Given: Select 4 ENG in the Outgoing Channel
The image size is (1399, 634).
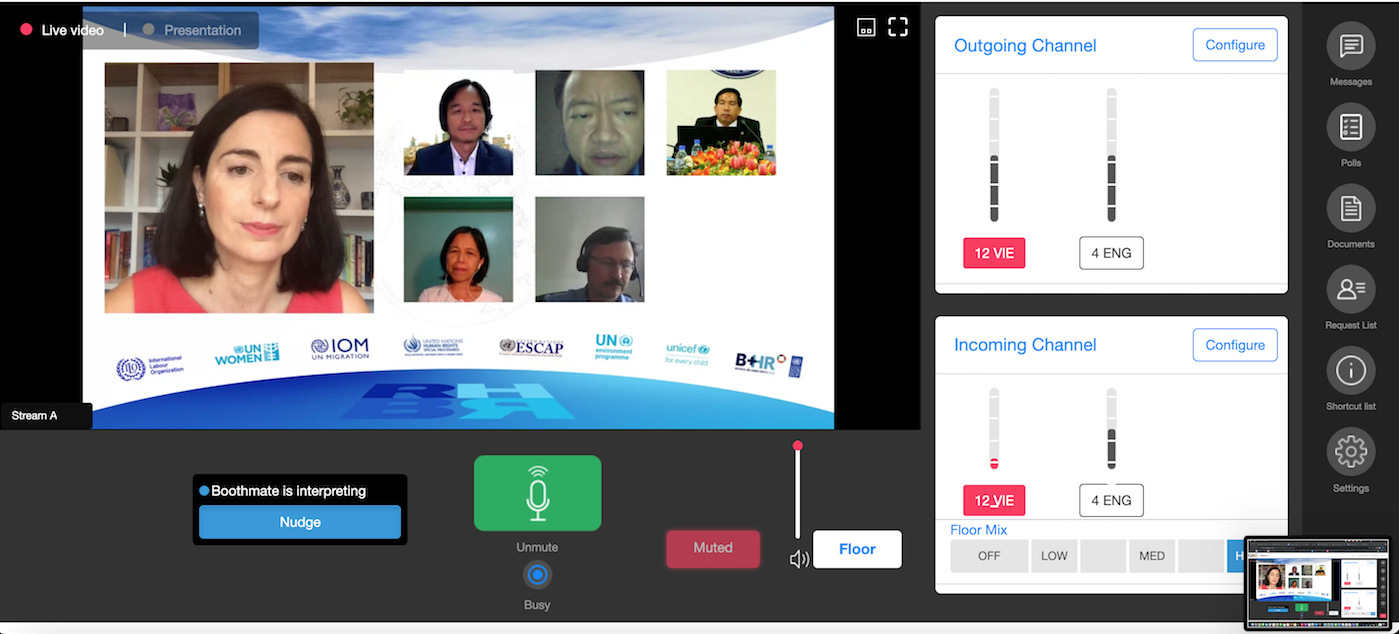Looking at the screenshot, I should coord(1111,253).
